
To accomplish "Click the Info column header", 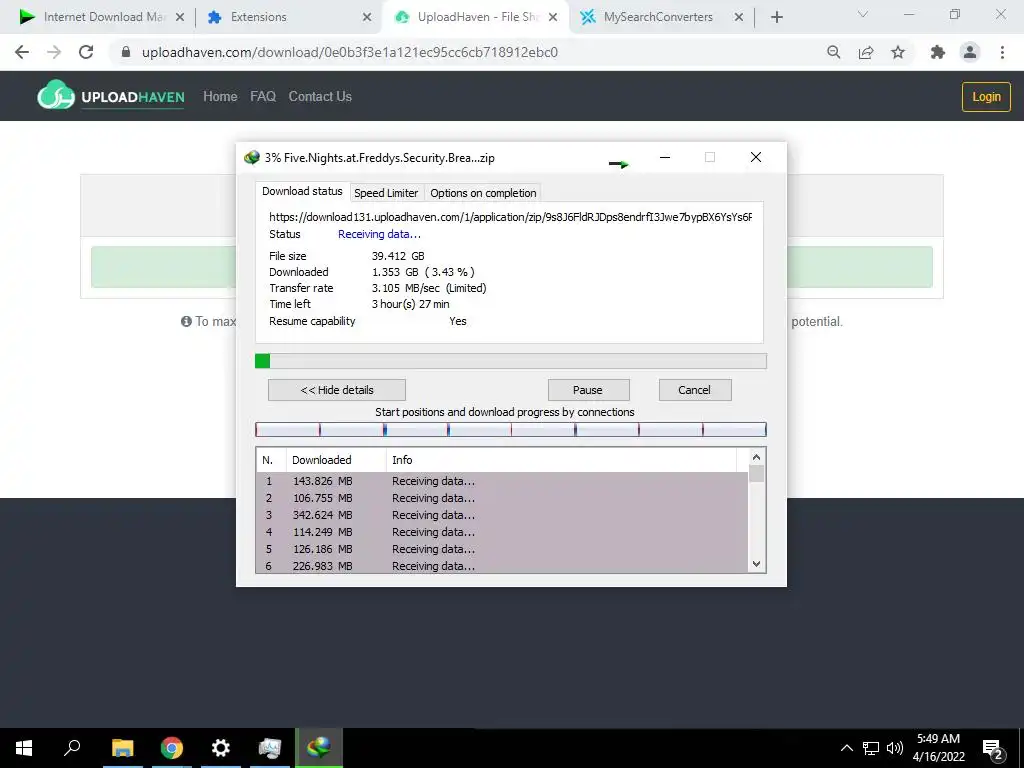I will (x=561, y=460).
